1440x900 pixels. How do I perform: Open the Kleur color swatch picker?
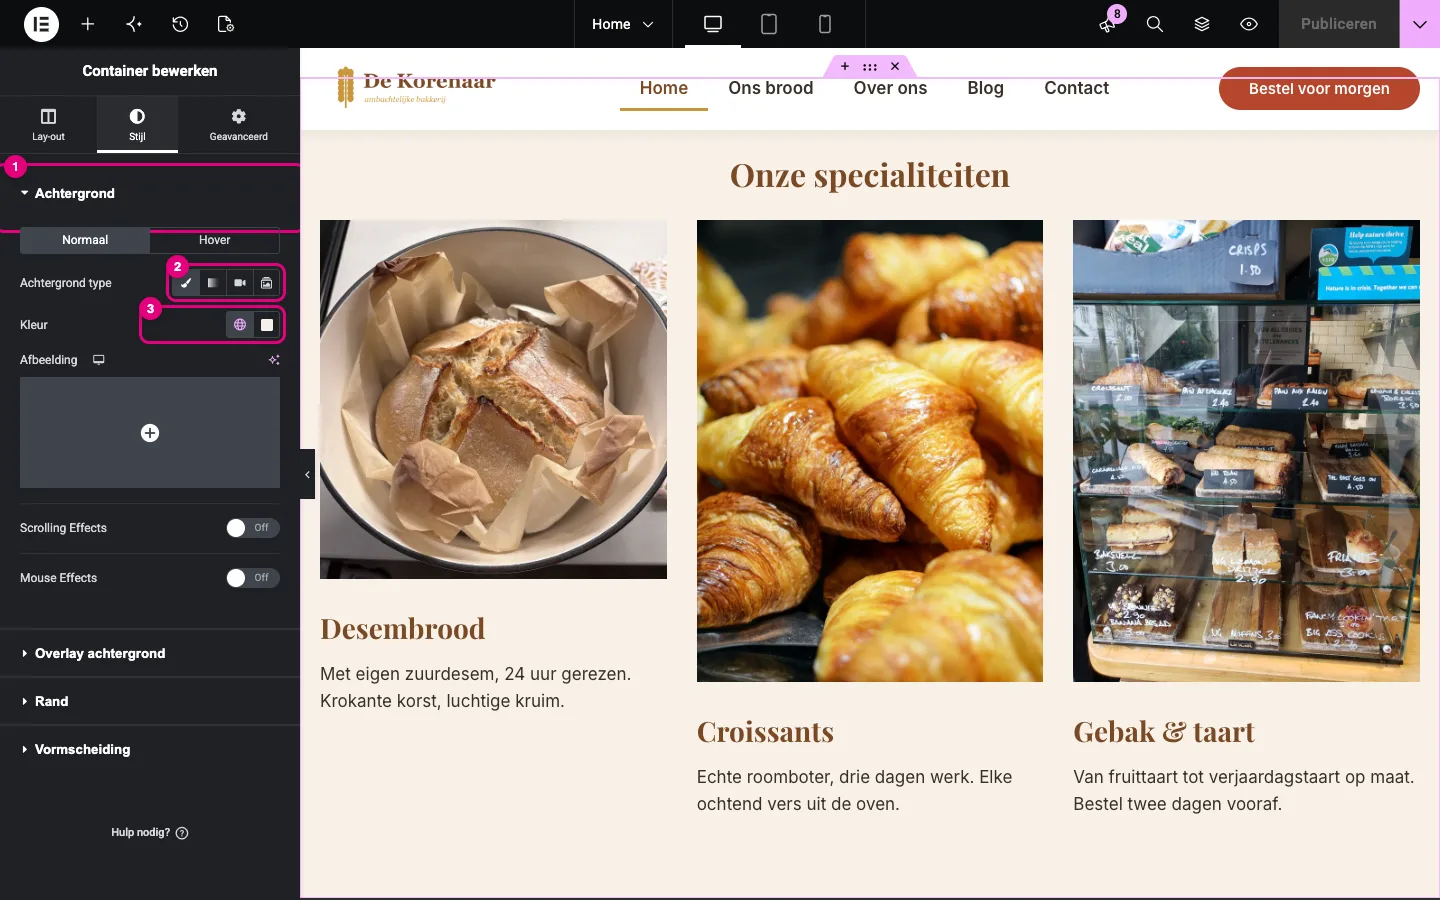(x=267, y=325)
